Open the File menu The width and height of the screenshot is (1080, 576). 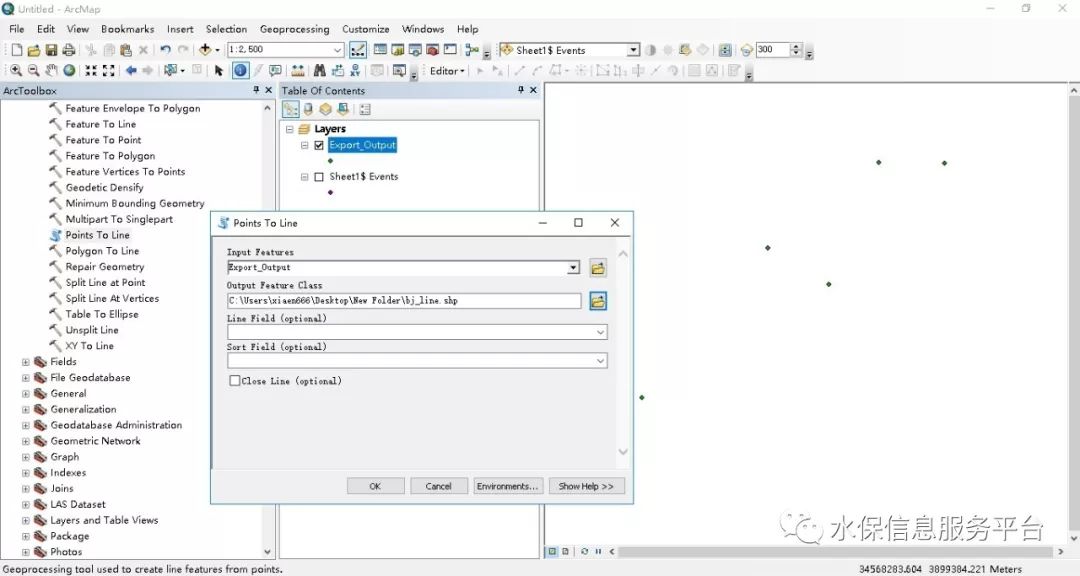point(17,29)
